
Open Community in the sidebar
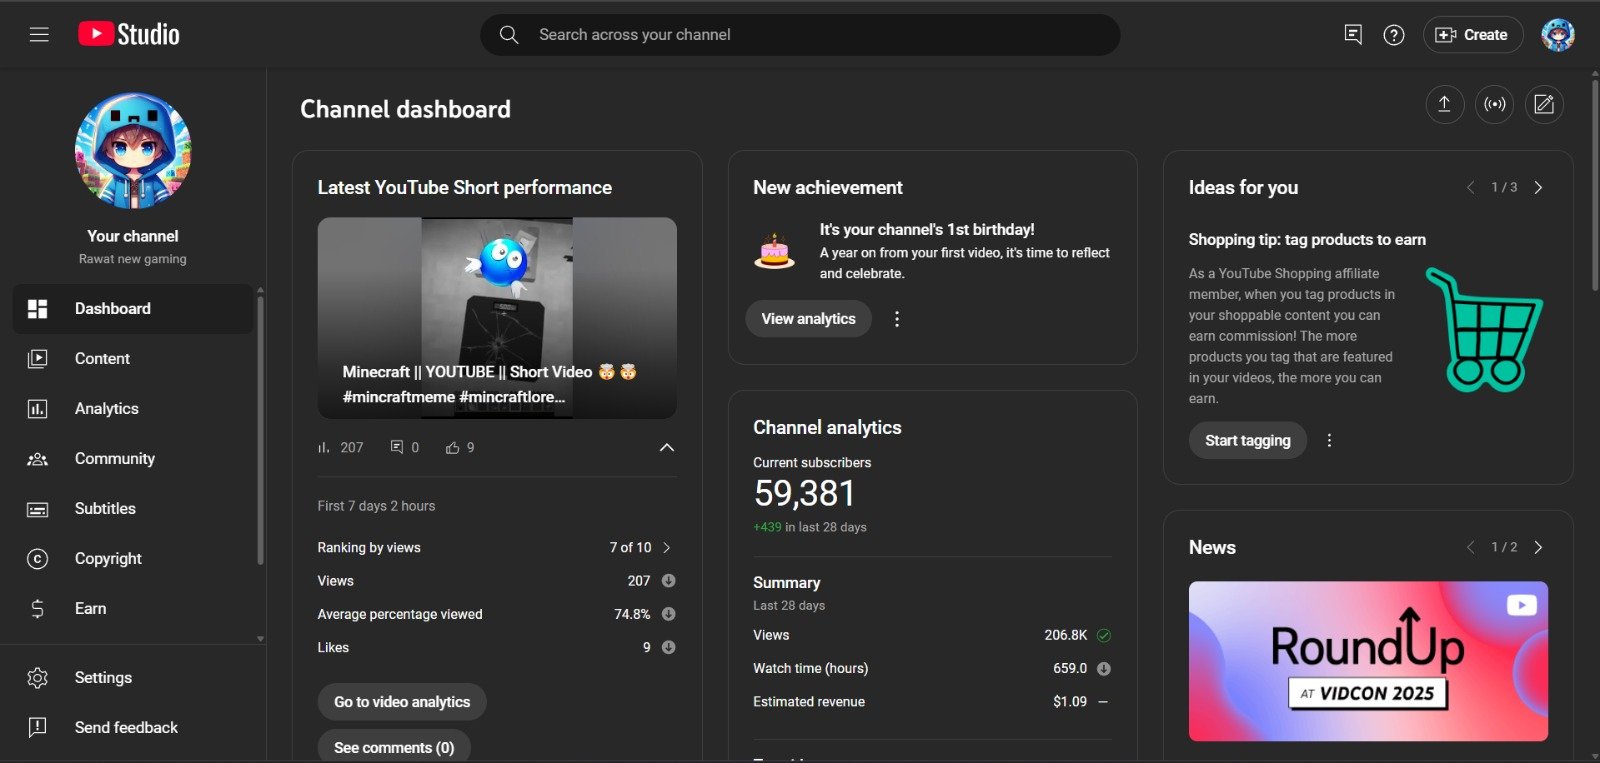click(133, 459)
